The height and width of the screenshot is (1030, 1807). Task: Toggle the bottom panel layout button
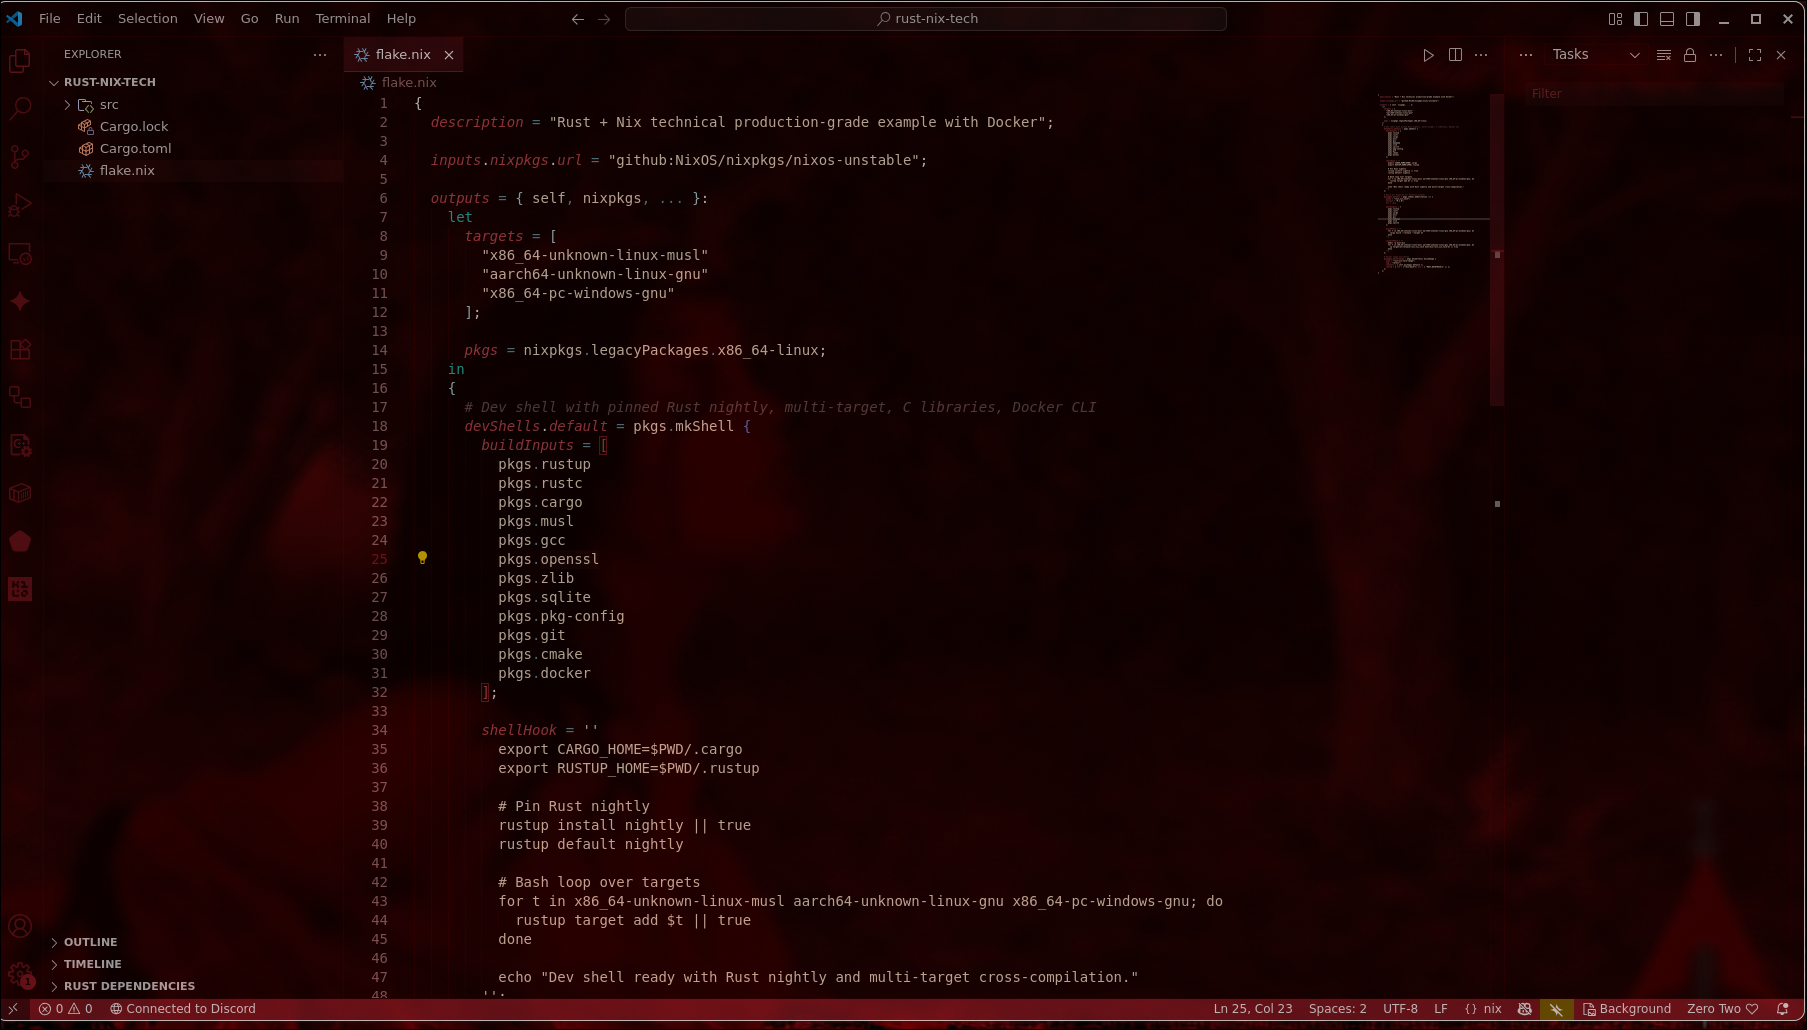(1667, 19)
